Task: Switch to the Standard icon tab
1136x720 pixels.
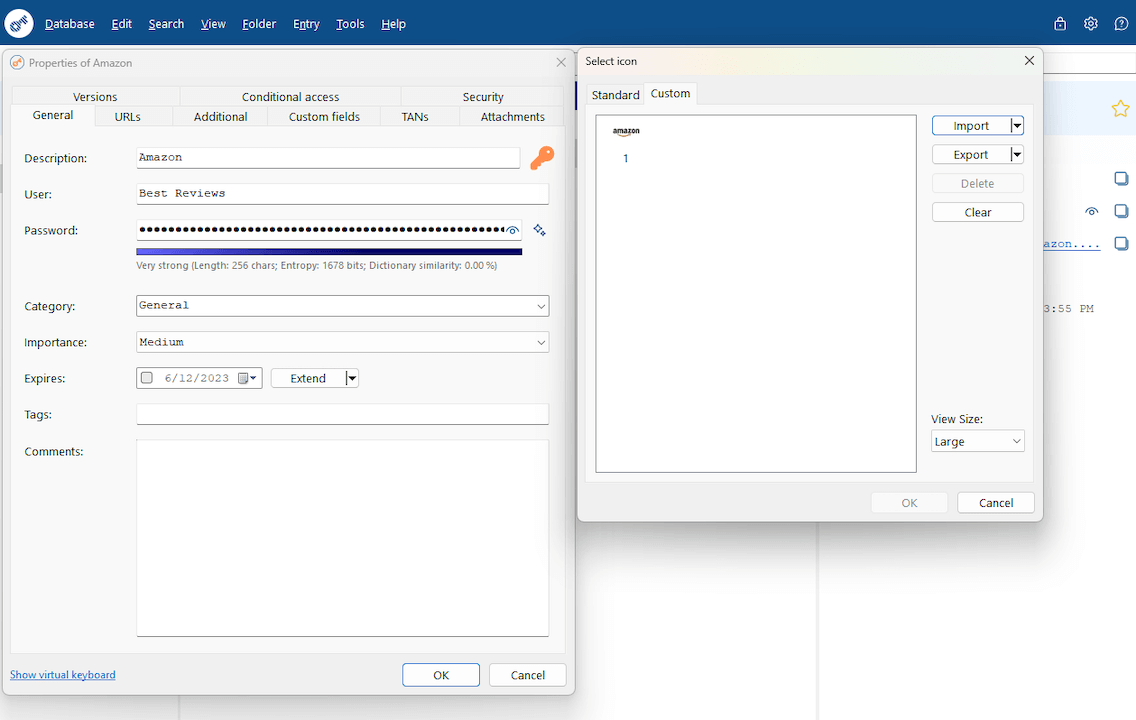Action: coord(615,95)
